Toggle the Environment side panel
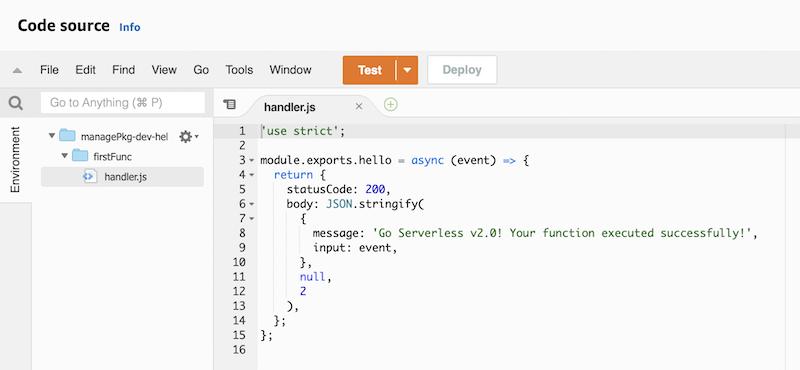Image resolution: width=800 pixels, height=370 pixels. click(x=15, y=160)
